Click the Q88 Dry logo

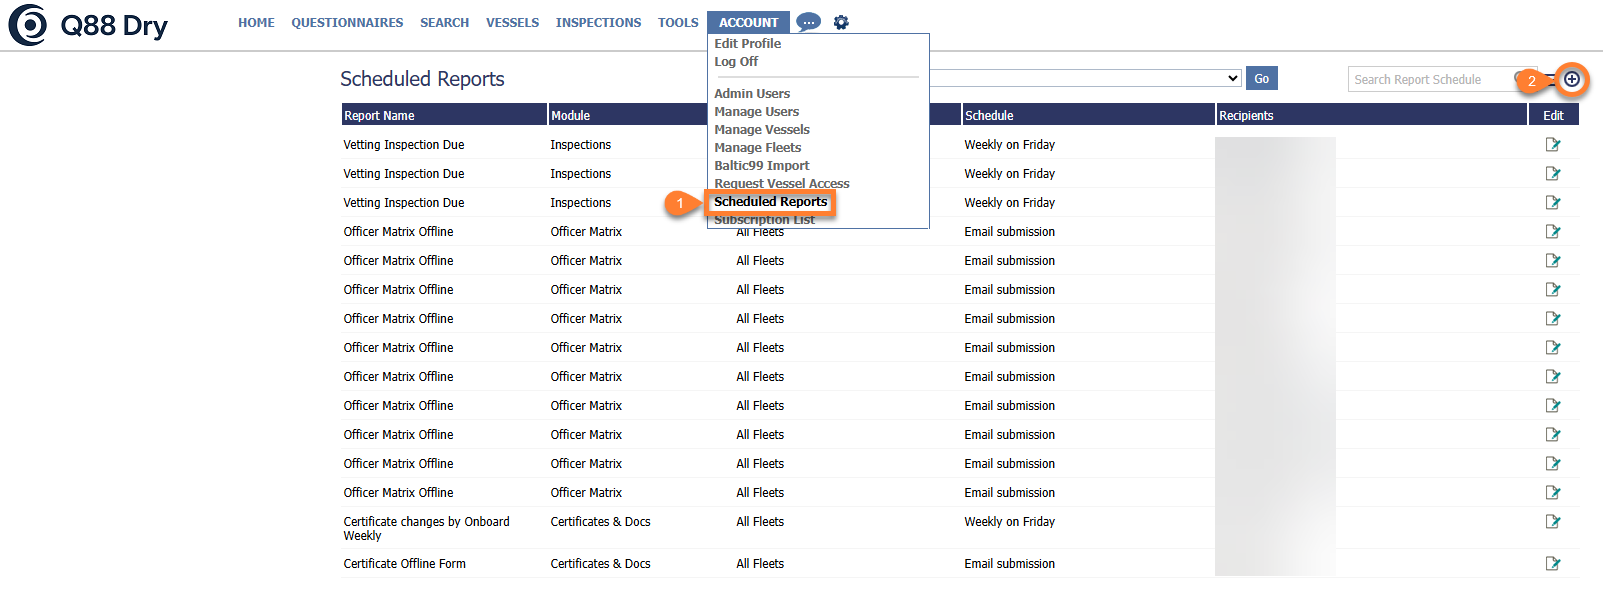point(88,25)
